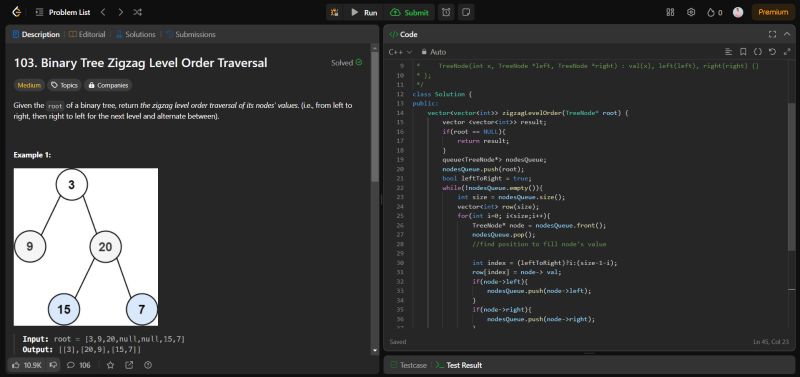This screenshot has height=377, width=800.
Task: Click the Code panel title tab
Action: [403, 34]
